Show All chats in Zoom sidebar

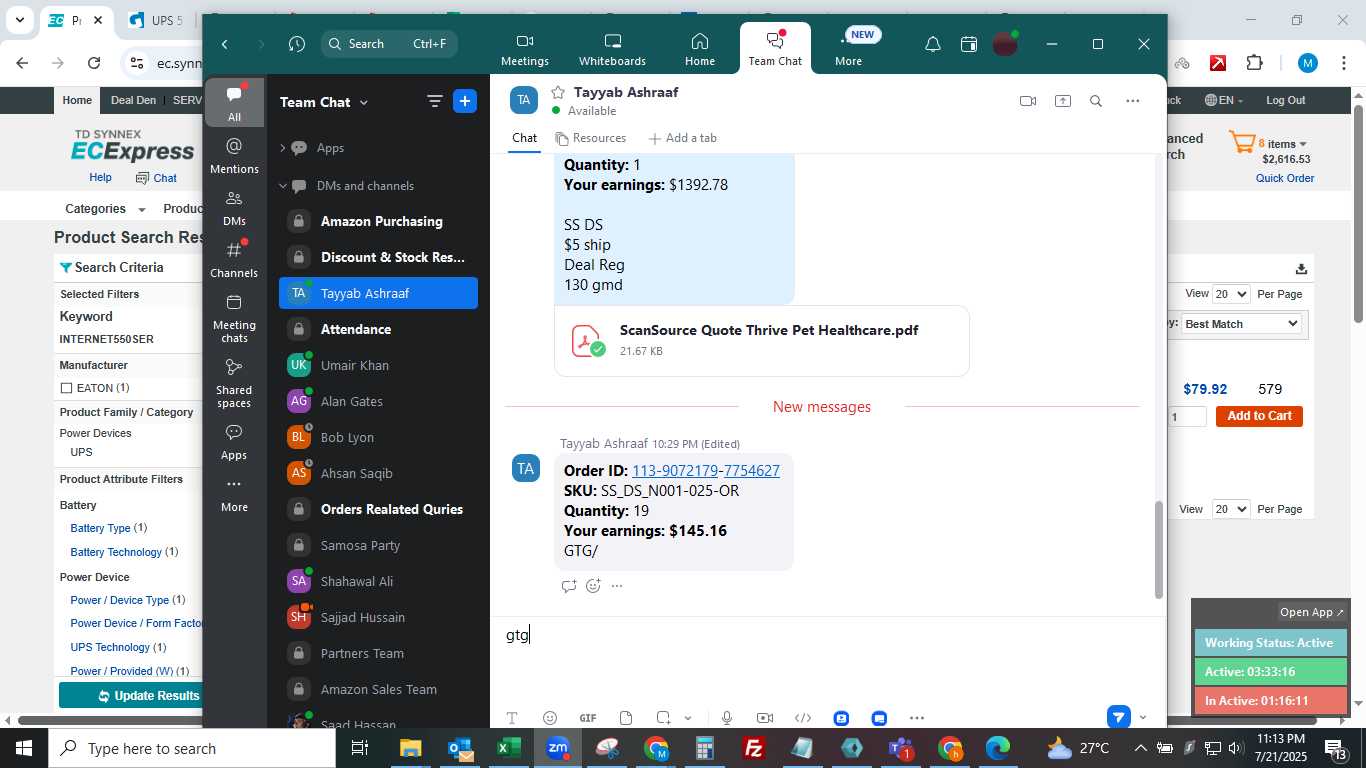pyautogui.click(x=234, y=103)
